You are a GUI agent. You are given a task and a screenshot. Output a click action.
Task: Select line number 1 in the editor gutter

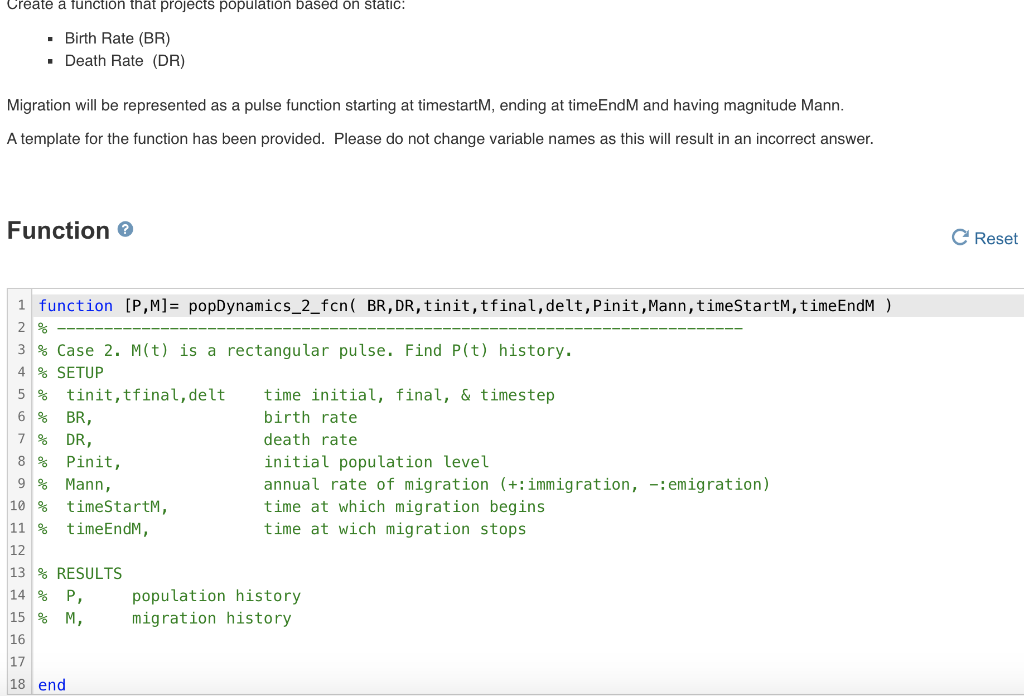pyautogui.click(x=20, y=305)
